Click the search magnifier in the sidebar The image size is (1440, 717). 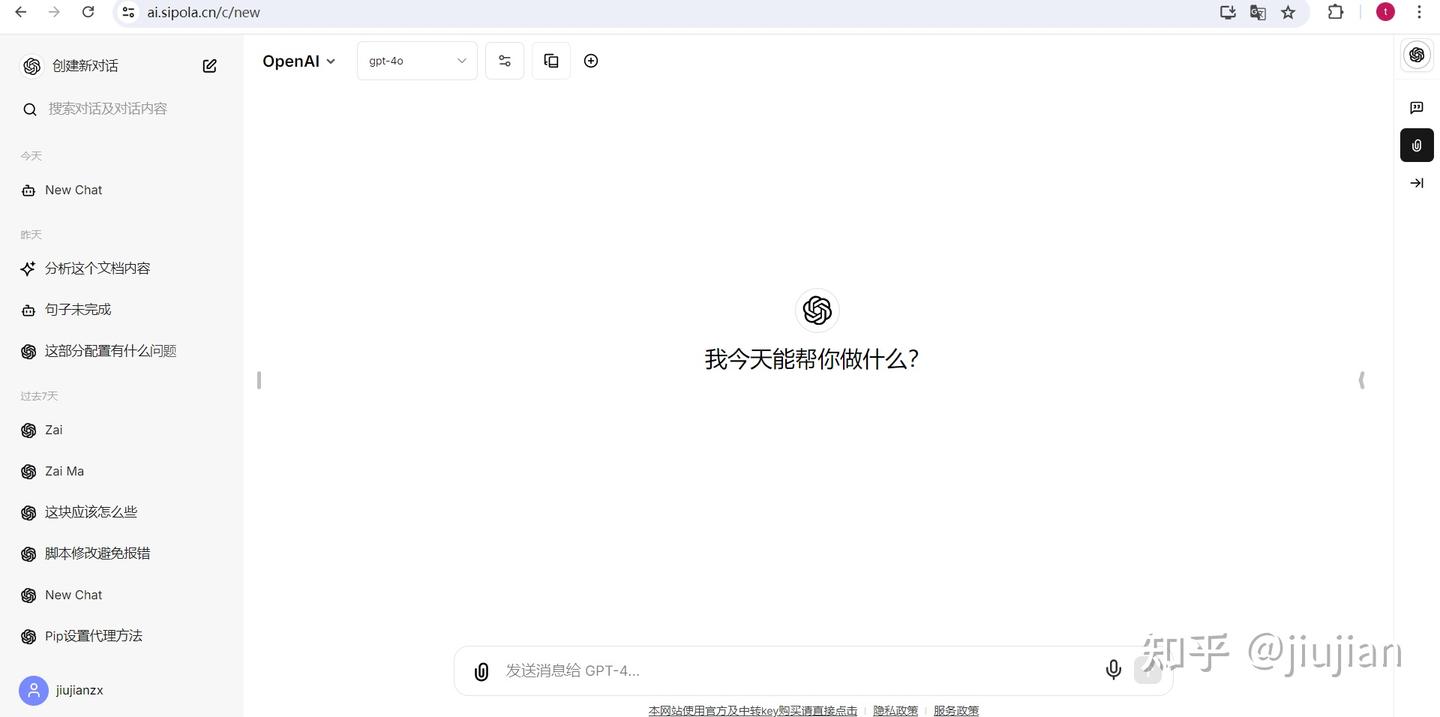pyautogui.click(x=29, y=108)
